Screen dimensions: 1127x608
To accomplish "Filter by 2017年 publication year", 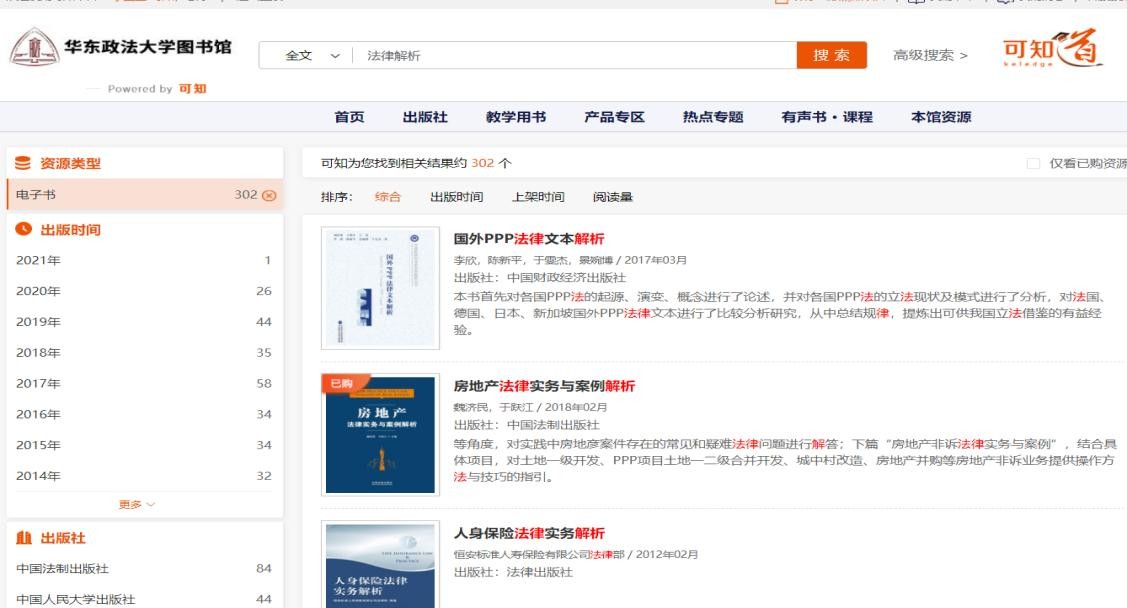I will click(38, 383).
